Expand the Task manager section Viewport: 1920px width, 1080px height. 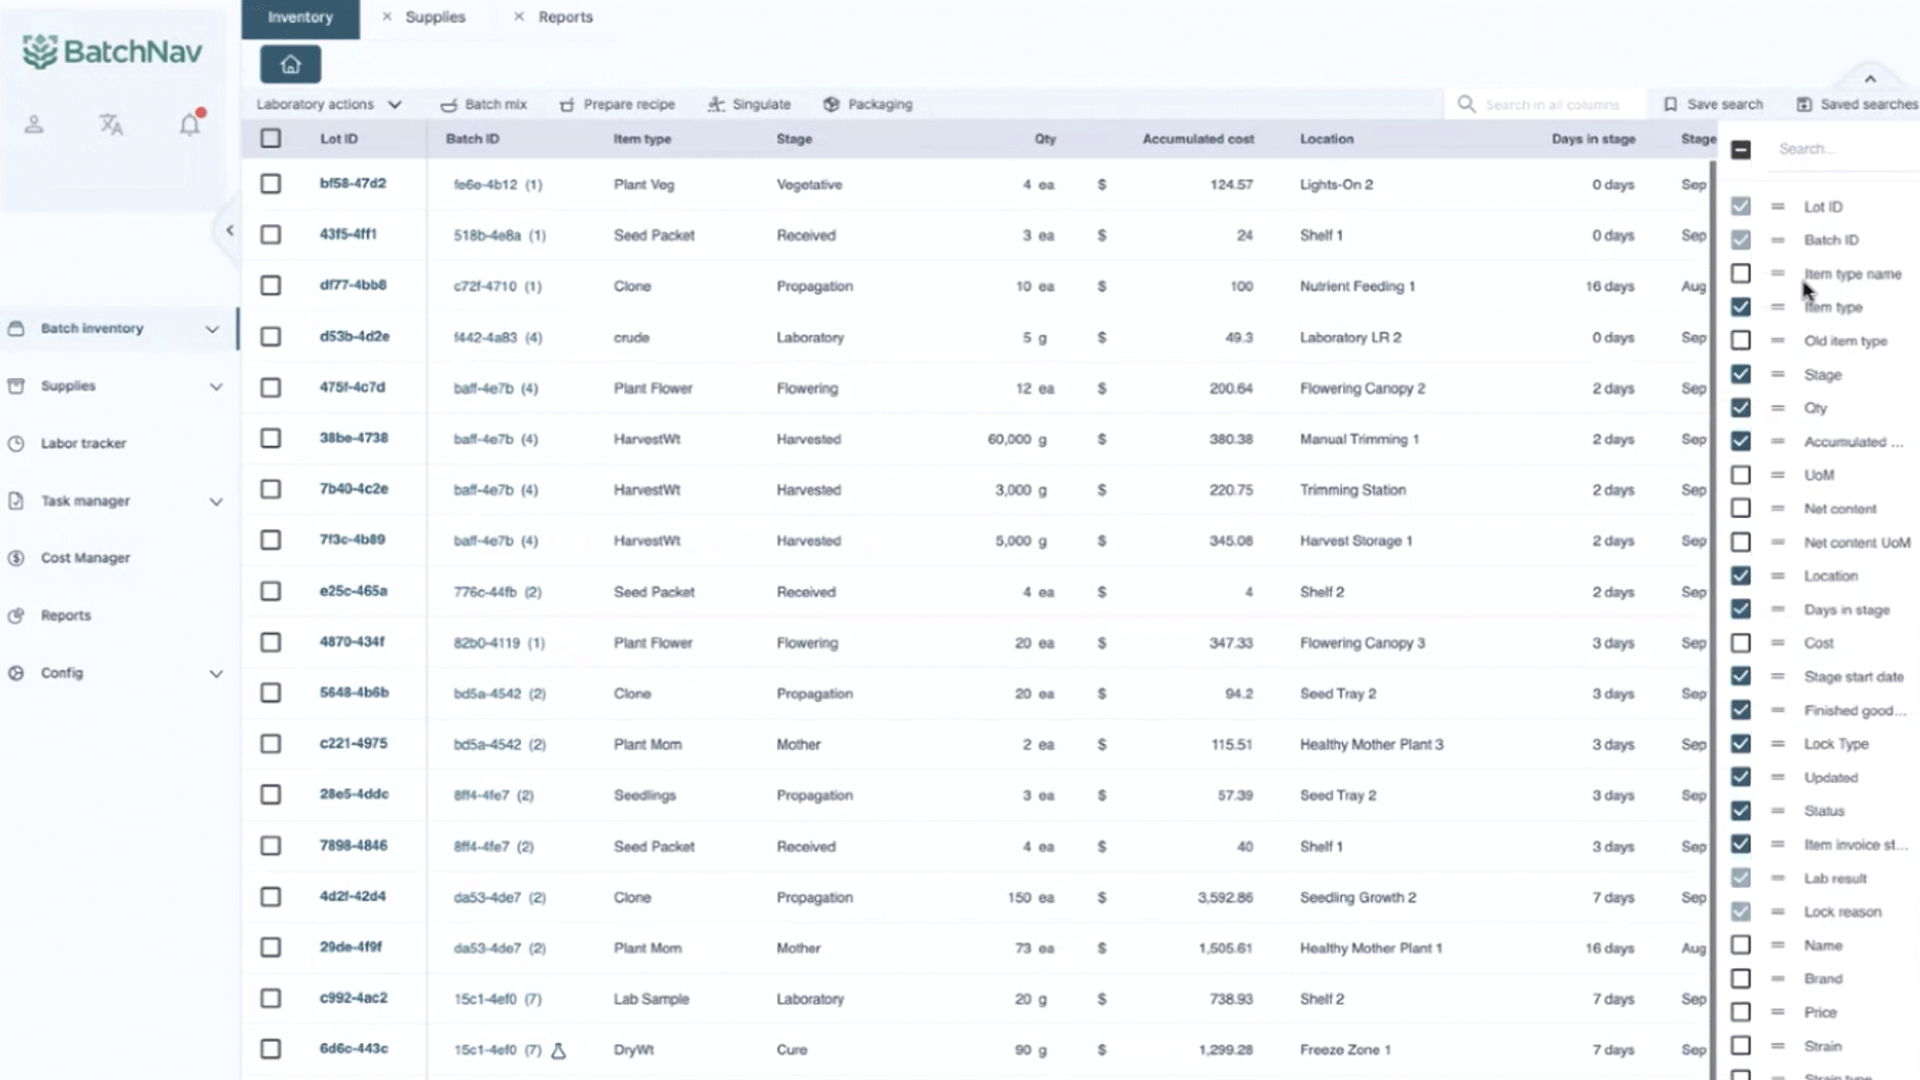216,501
